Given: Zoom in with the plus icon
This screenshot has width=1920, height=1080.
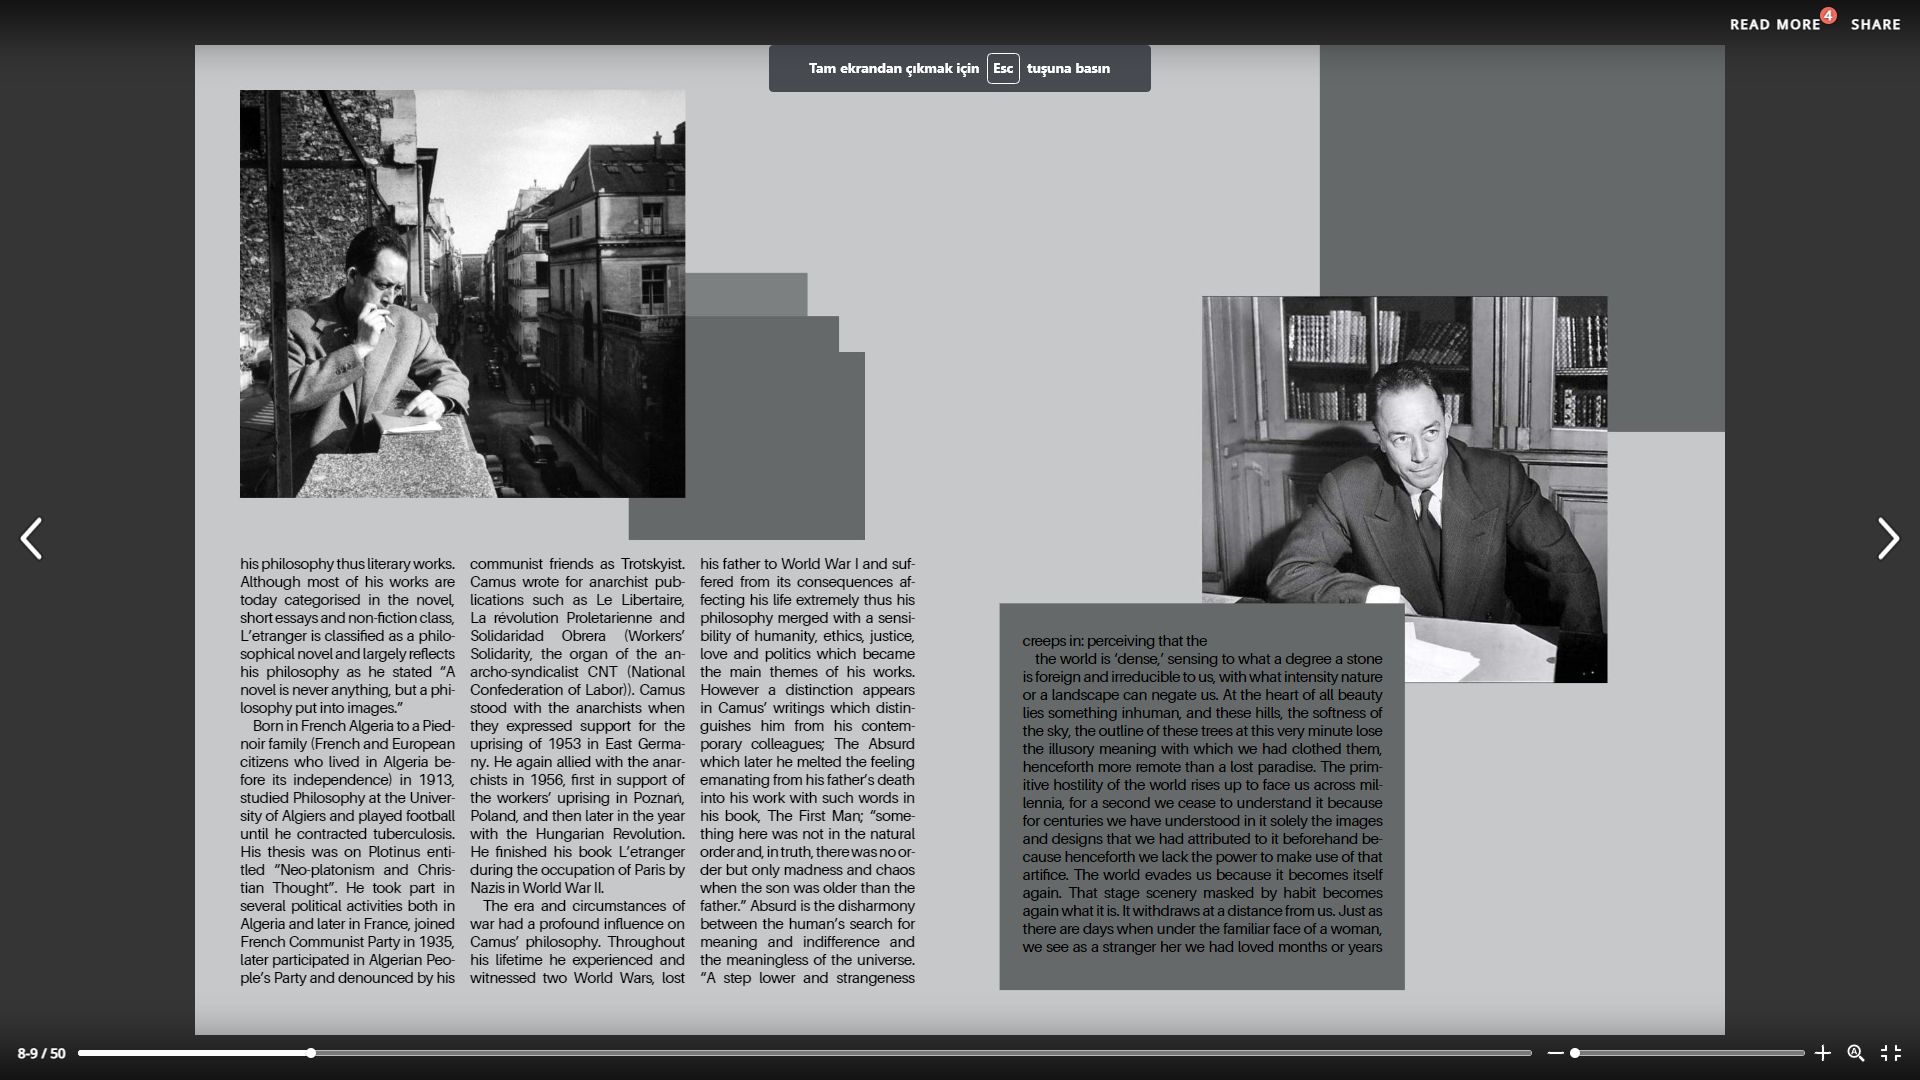Looking at the screenshot, I should click(1822, 1053).
